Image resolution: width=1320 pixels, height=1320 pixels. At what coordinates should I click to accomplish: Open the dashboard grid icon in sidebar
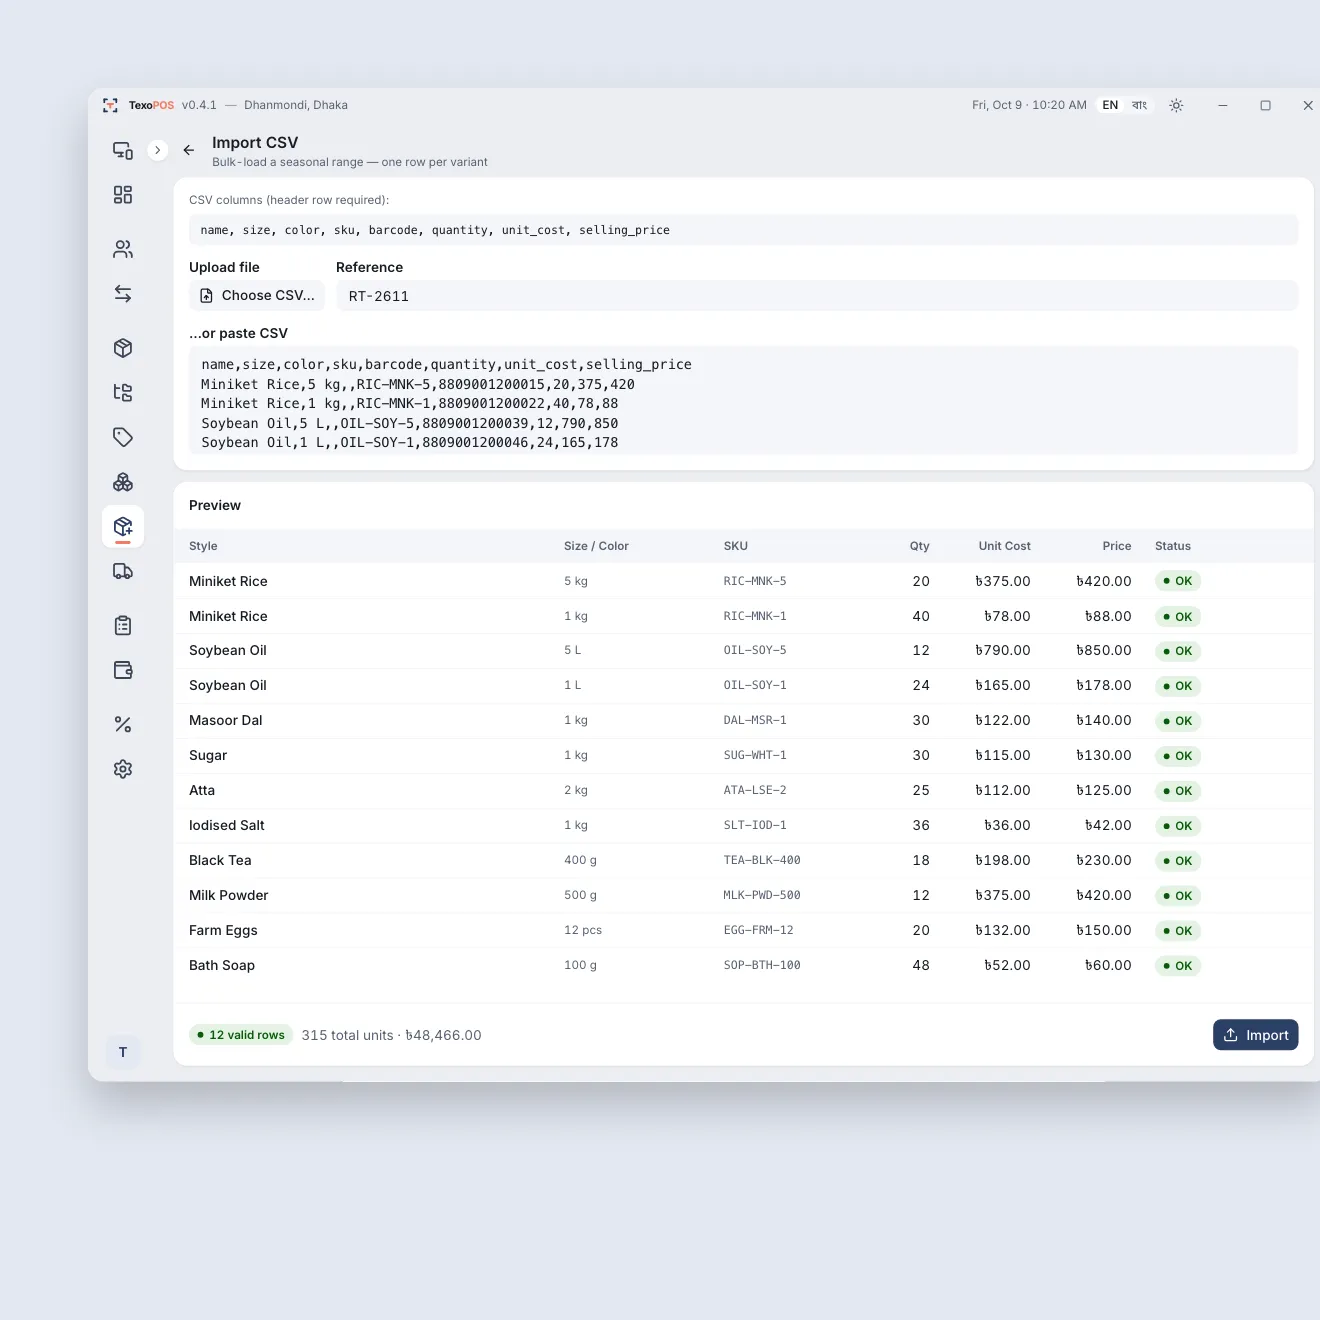(123, 195)
